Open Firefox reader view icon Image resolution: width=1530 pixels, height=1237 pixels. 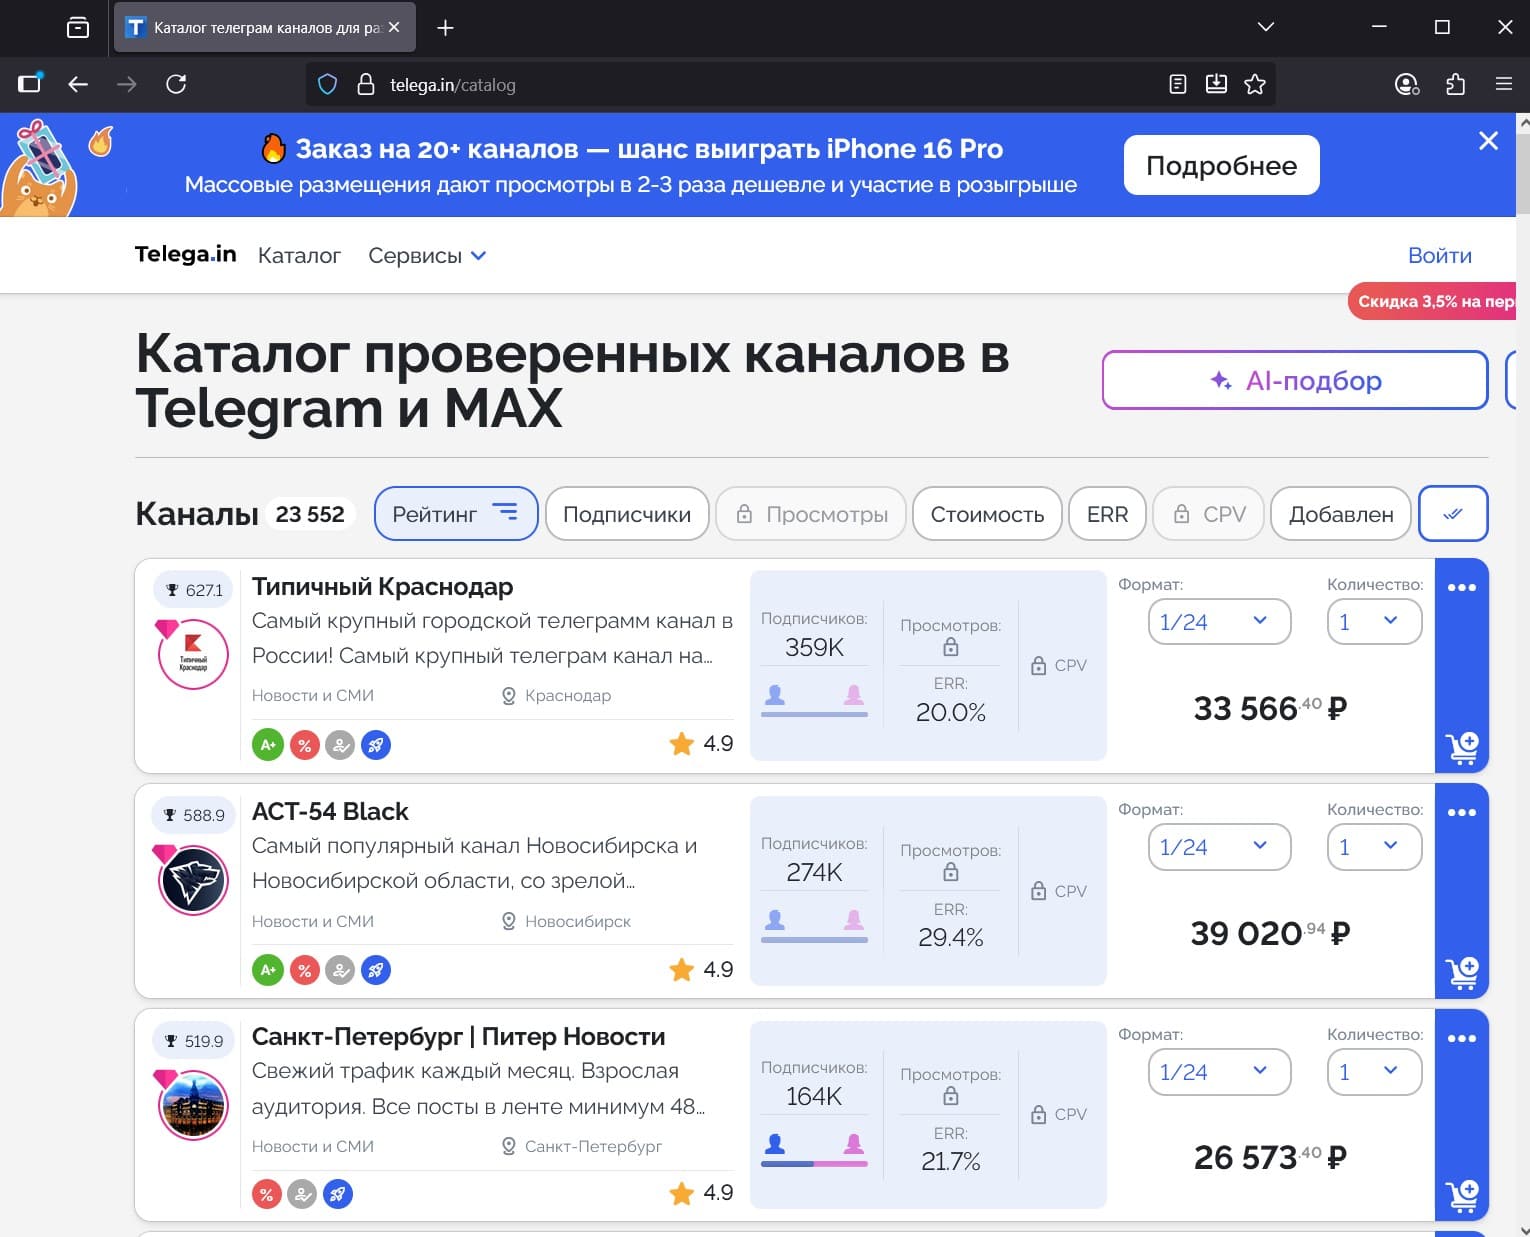tap(1178, 85)
